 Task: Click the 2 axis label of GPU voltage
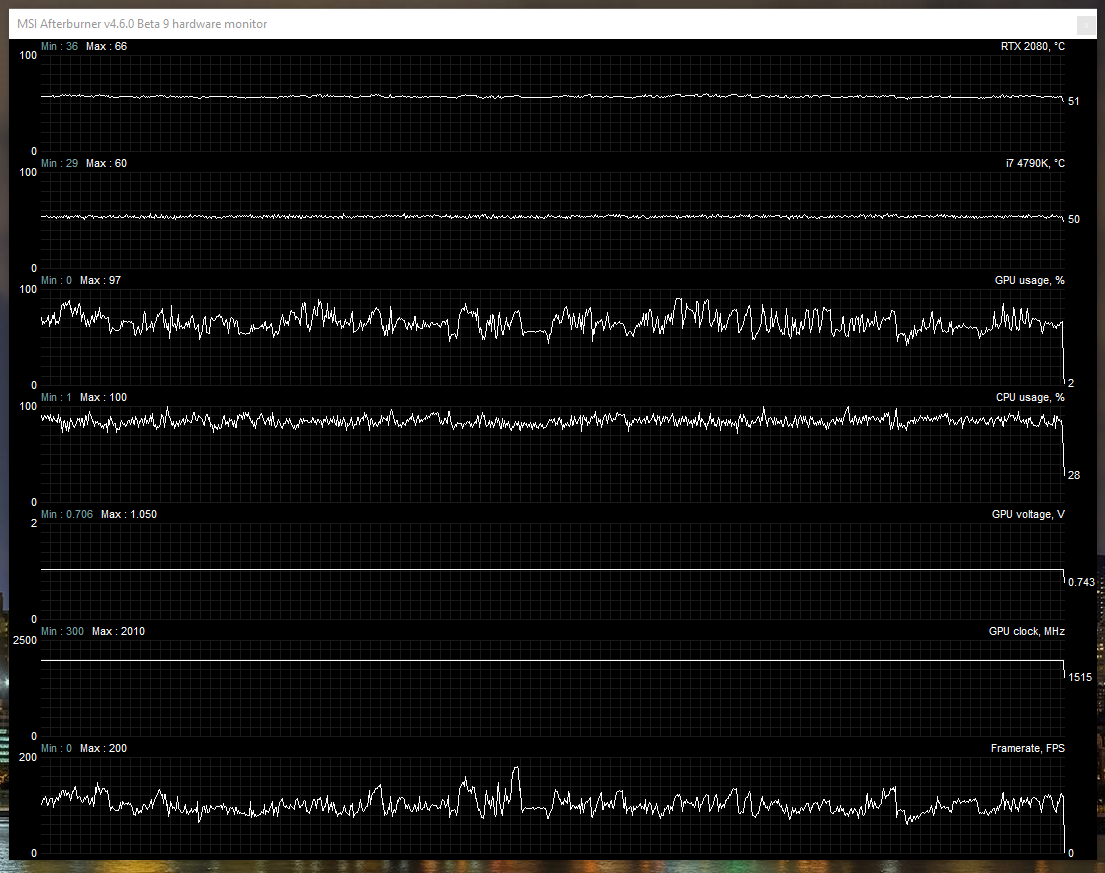34,524
